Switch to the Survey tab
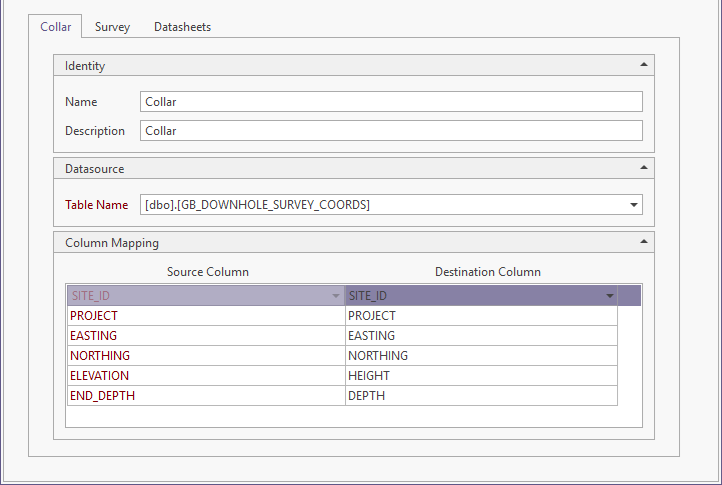The height and width of the screenshot is (485, 722). 112,27
